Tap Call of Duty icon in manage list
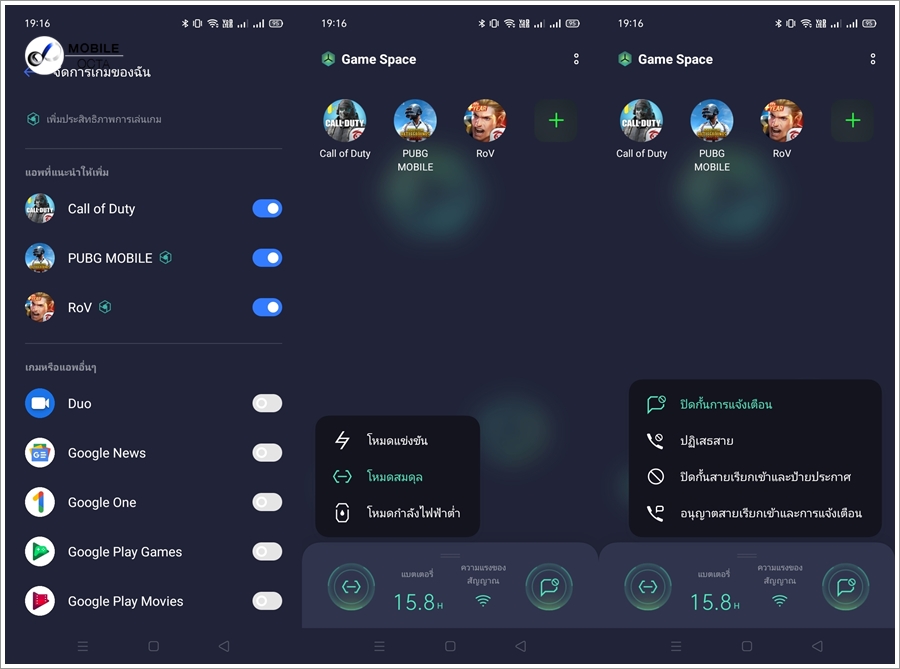This screenshot has height=669, width=900. 40,208
